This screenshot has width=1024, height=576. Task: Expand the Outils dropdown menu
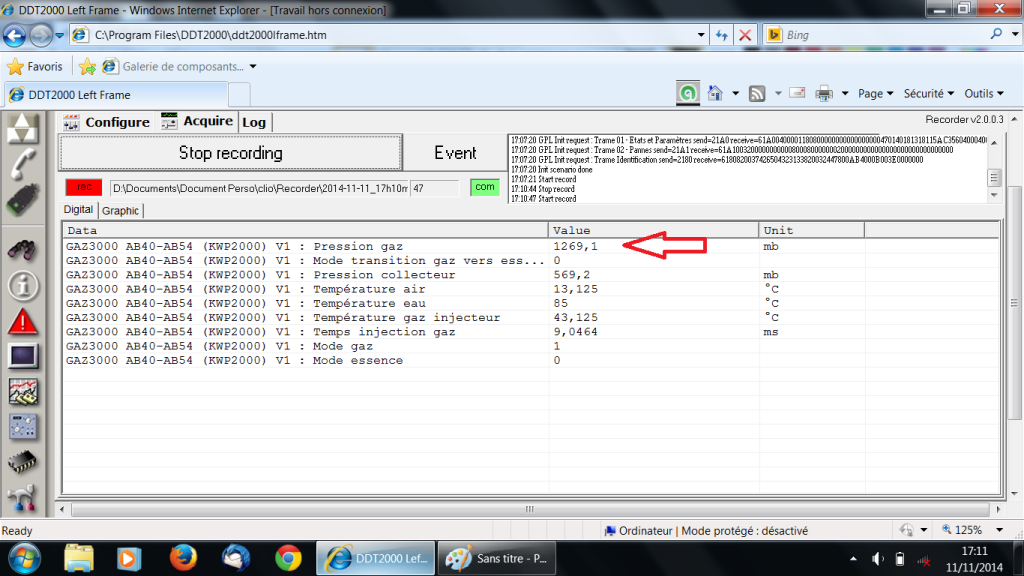coord(984,93)
